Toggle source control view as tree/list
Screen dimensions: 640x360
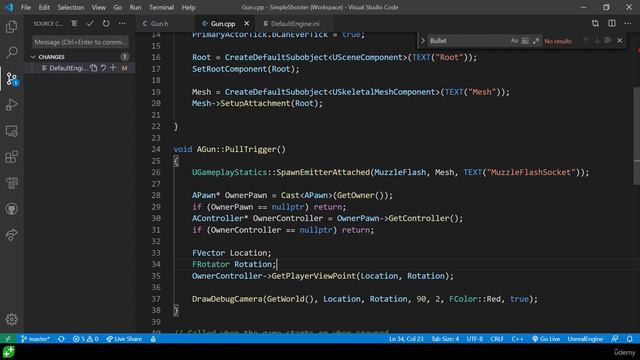tap(74, 24)
